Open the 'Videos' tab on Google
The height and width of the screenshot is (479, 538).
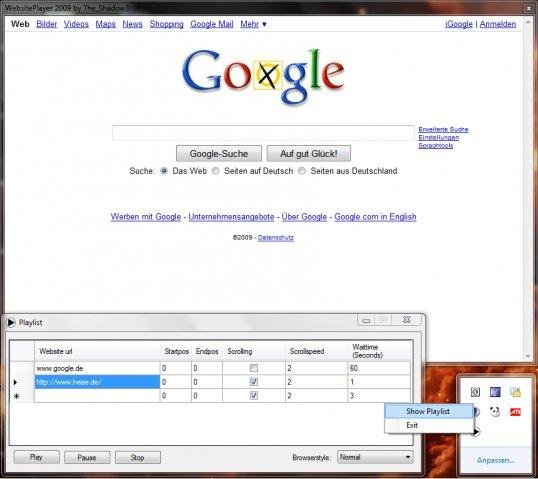point(76,24)
